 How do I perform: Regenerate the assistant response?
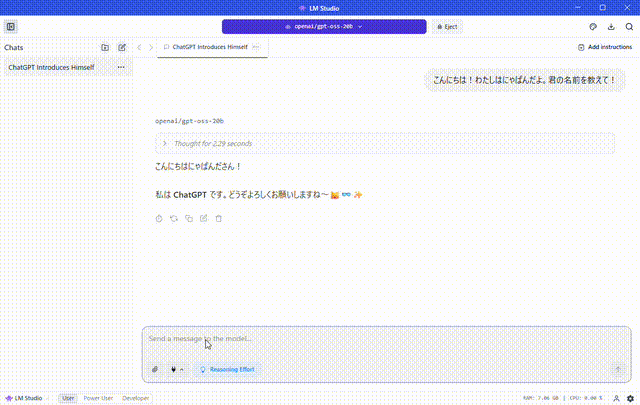tap(174, 218)
